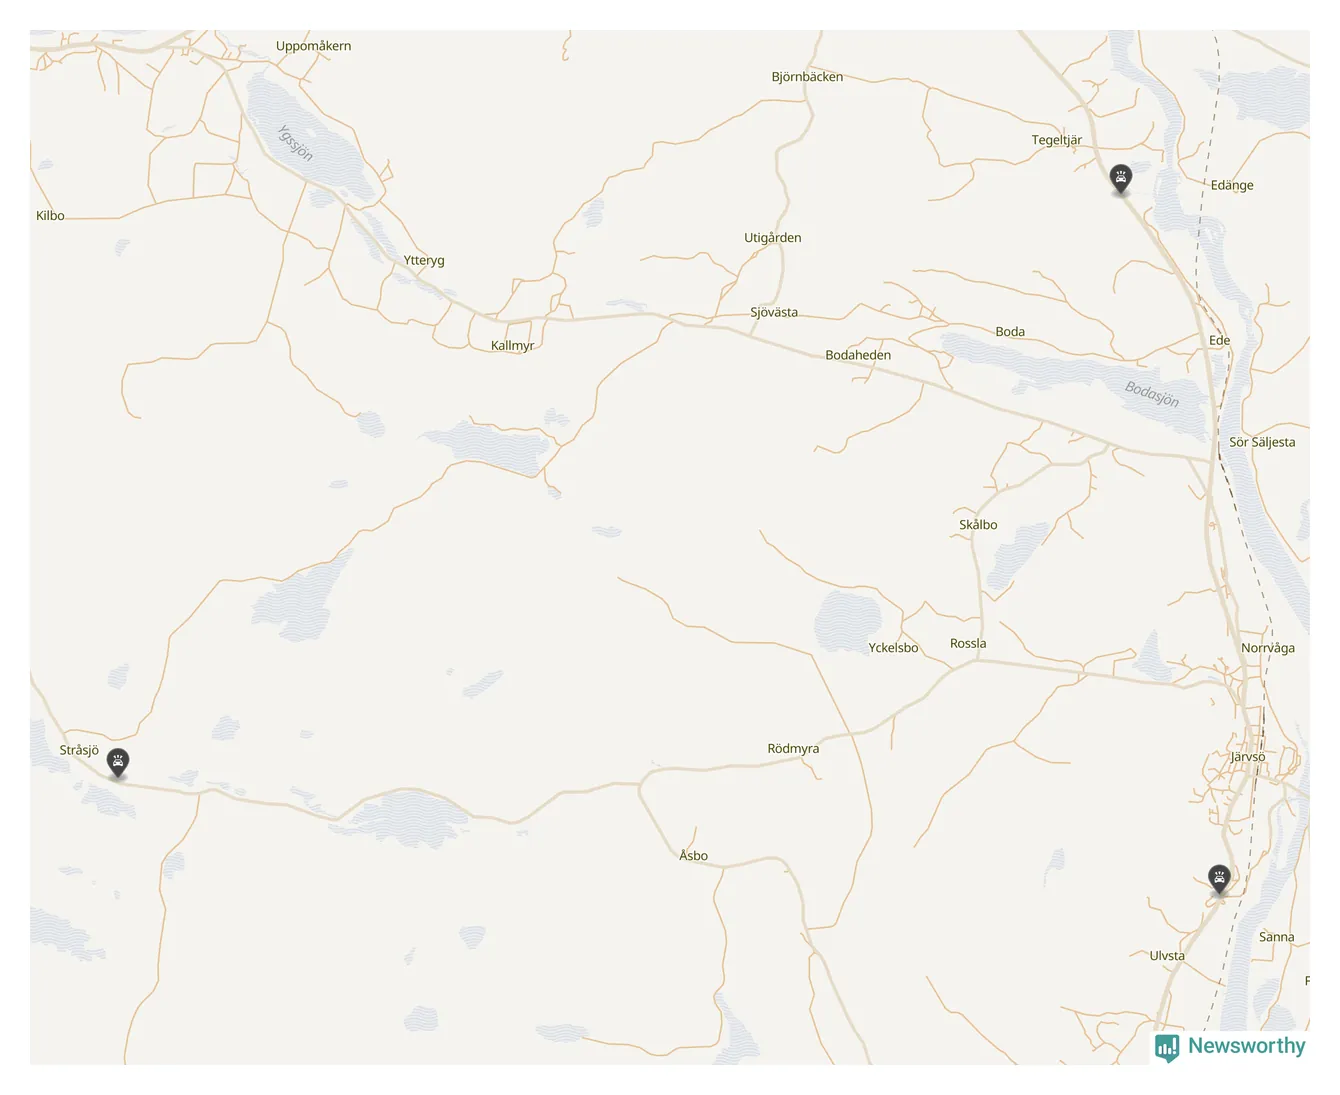Click the Sör Säljesta label
The width and height of the screenshot is (1340, 1095).
(x=1262, y=442)
